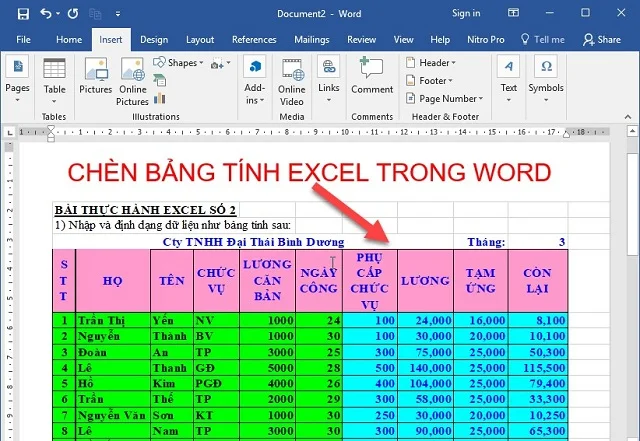640x441 pixels.
Task: Click the NGÀY CÔNG header cell
Action: click(x=319, y=281)
